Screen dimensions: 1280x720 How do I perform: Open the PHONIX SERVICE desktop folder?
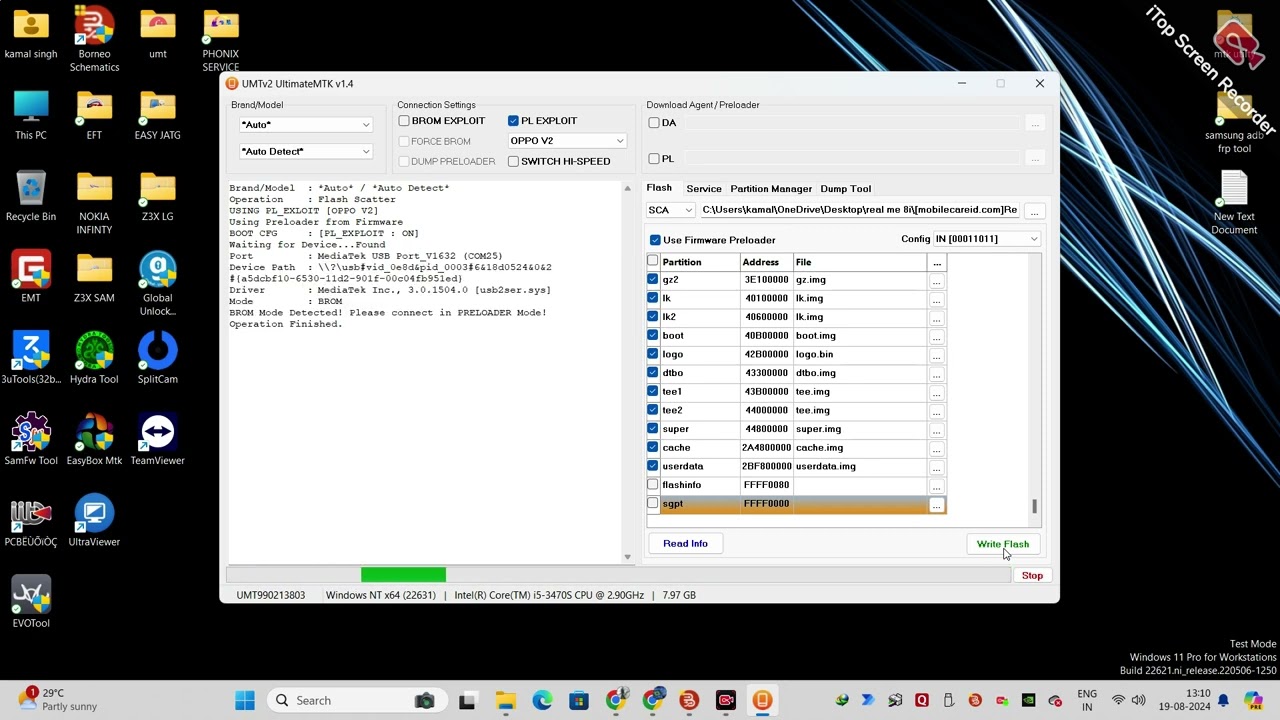coord(220,40)
